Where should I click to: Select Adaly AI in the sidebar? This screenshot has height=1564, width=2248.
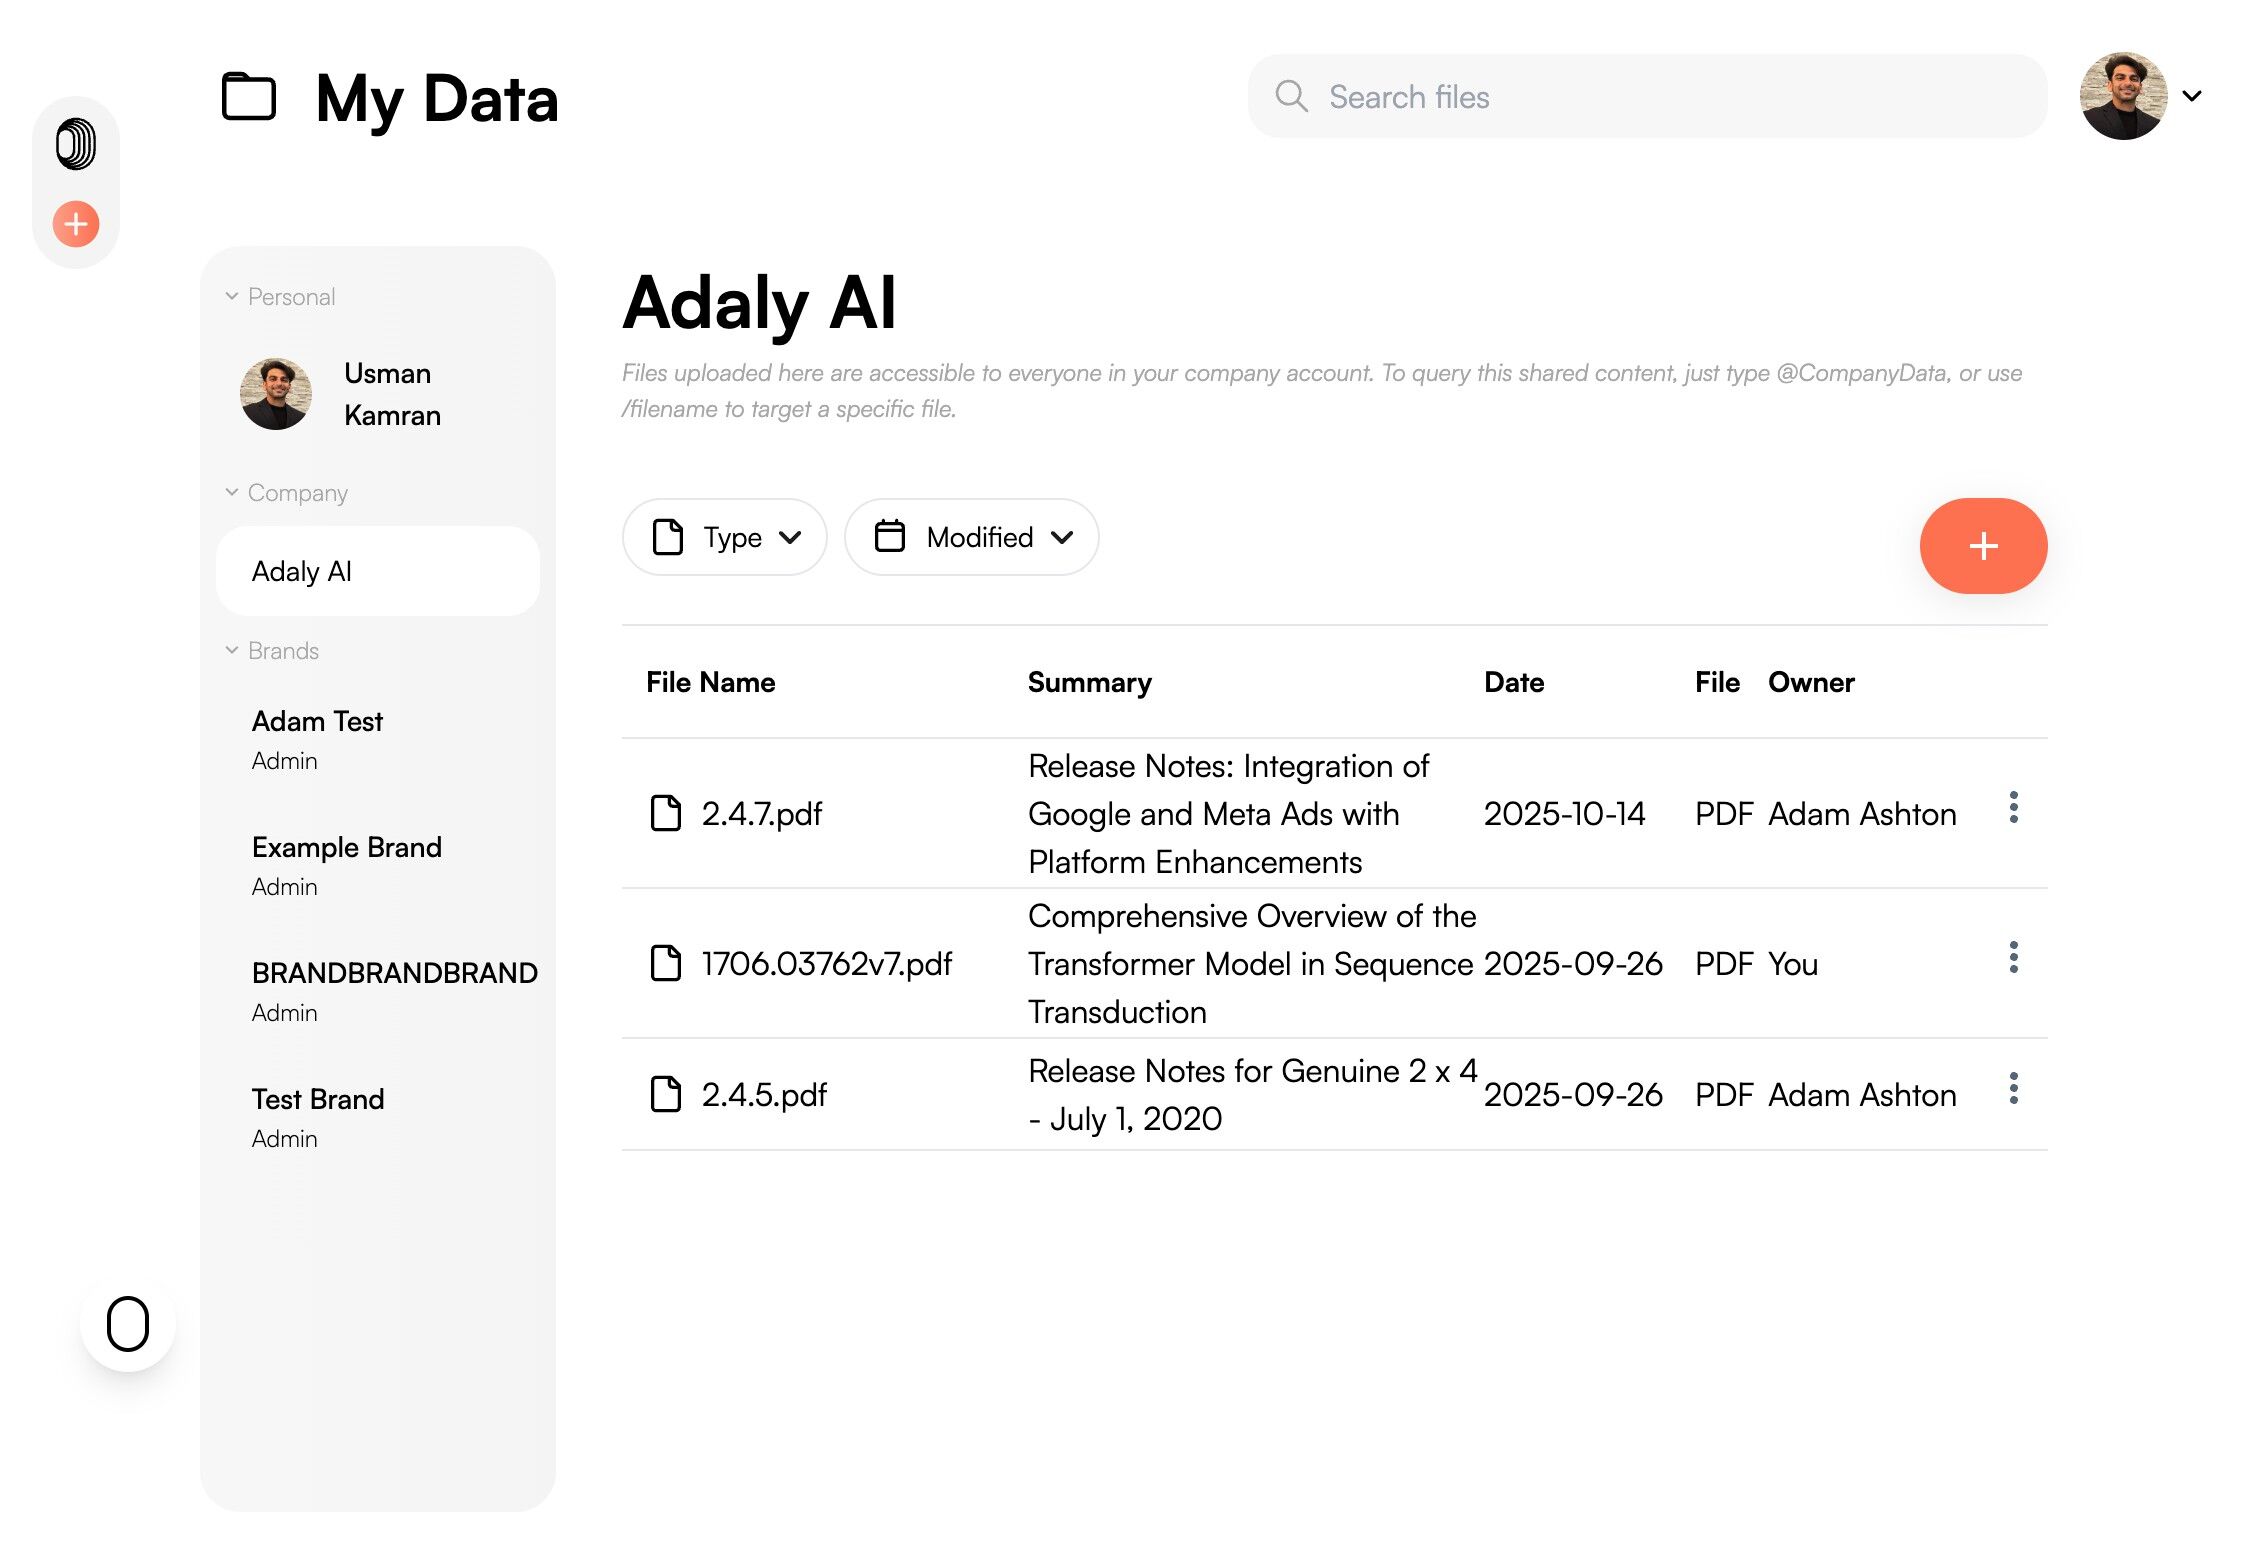click(x=378, y=571)
